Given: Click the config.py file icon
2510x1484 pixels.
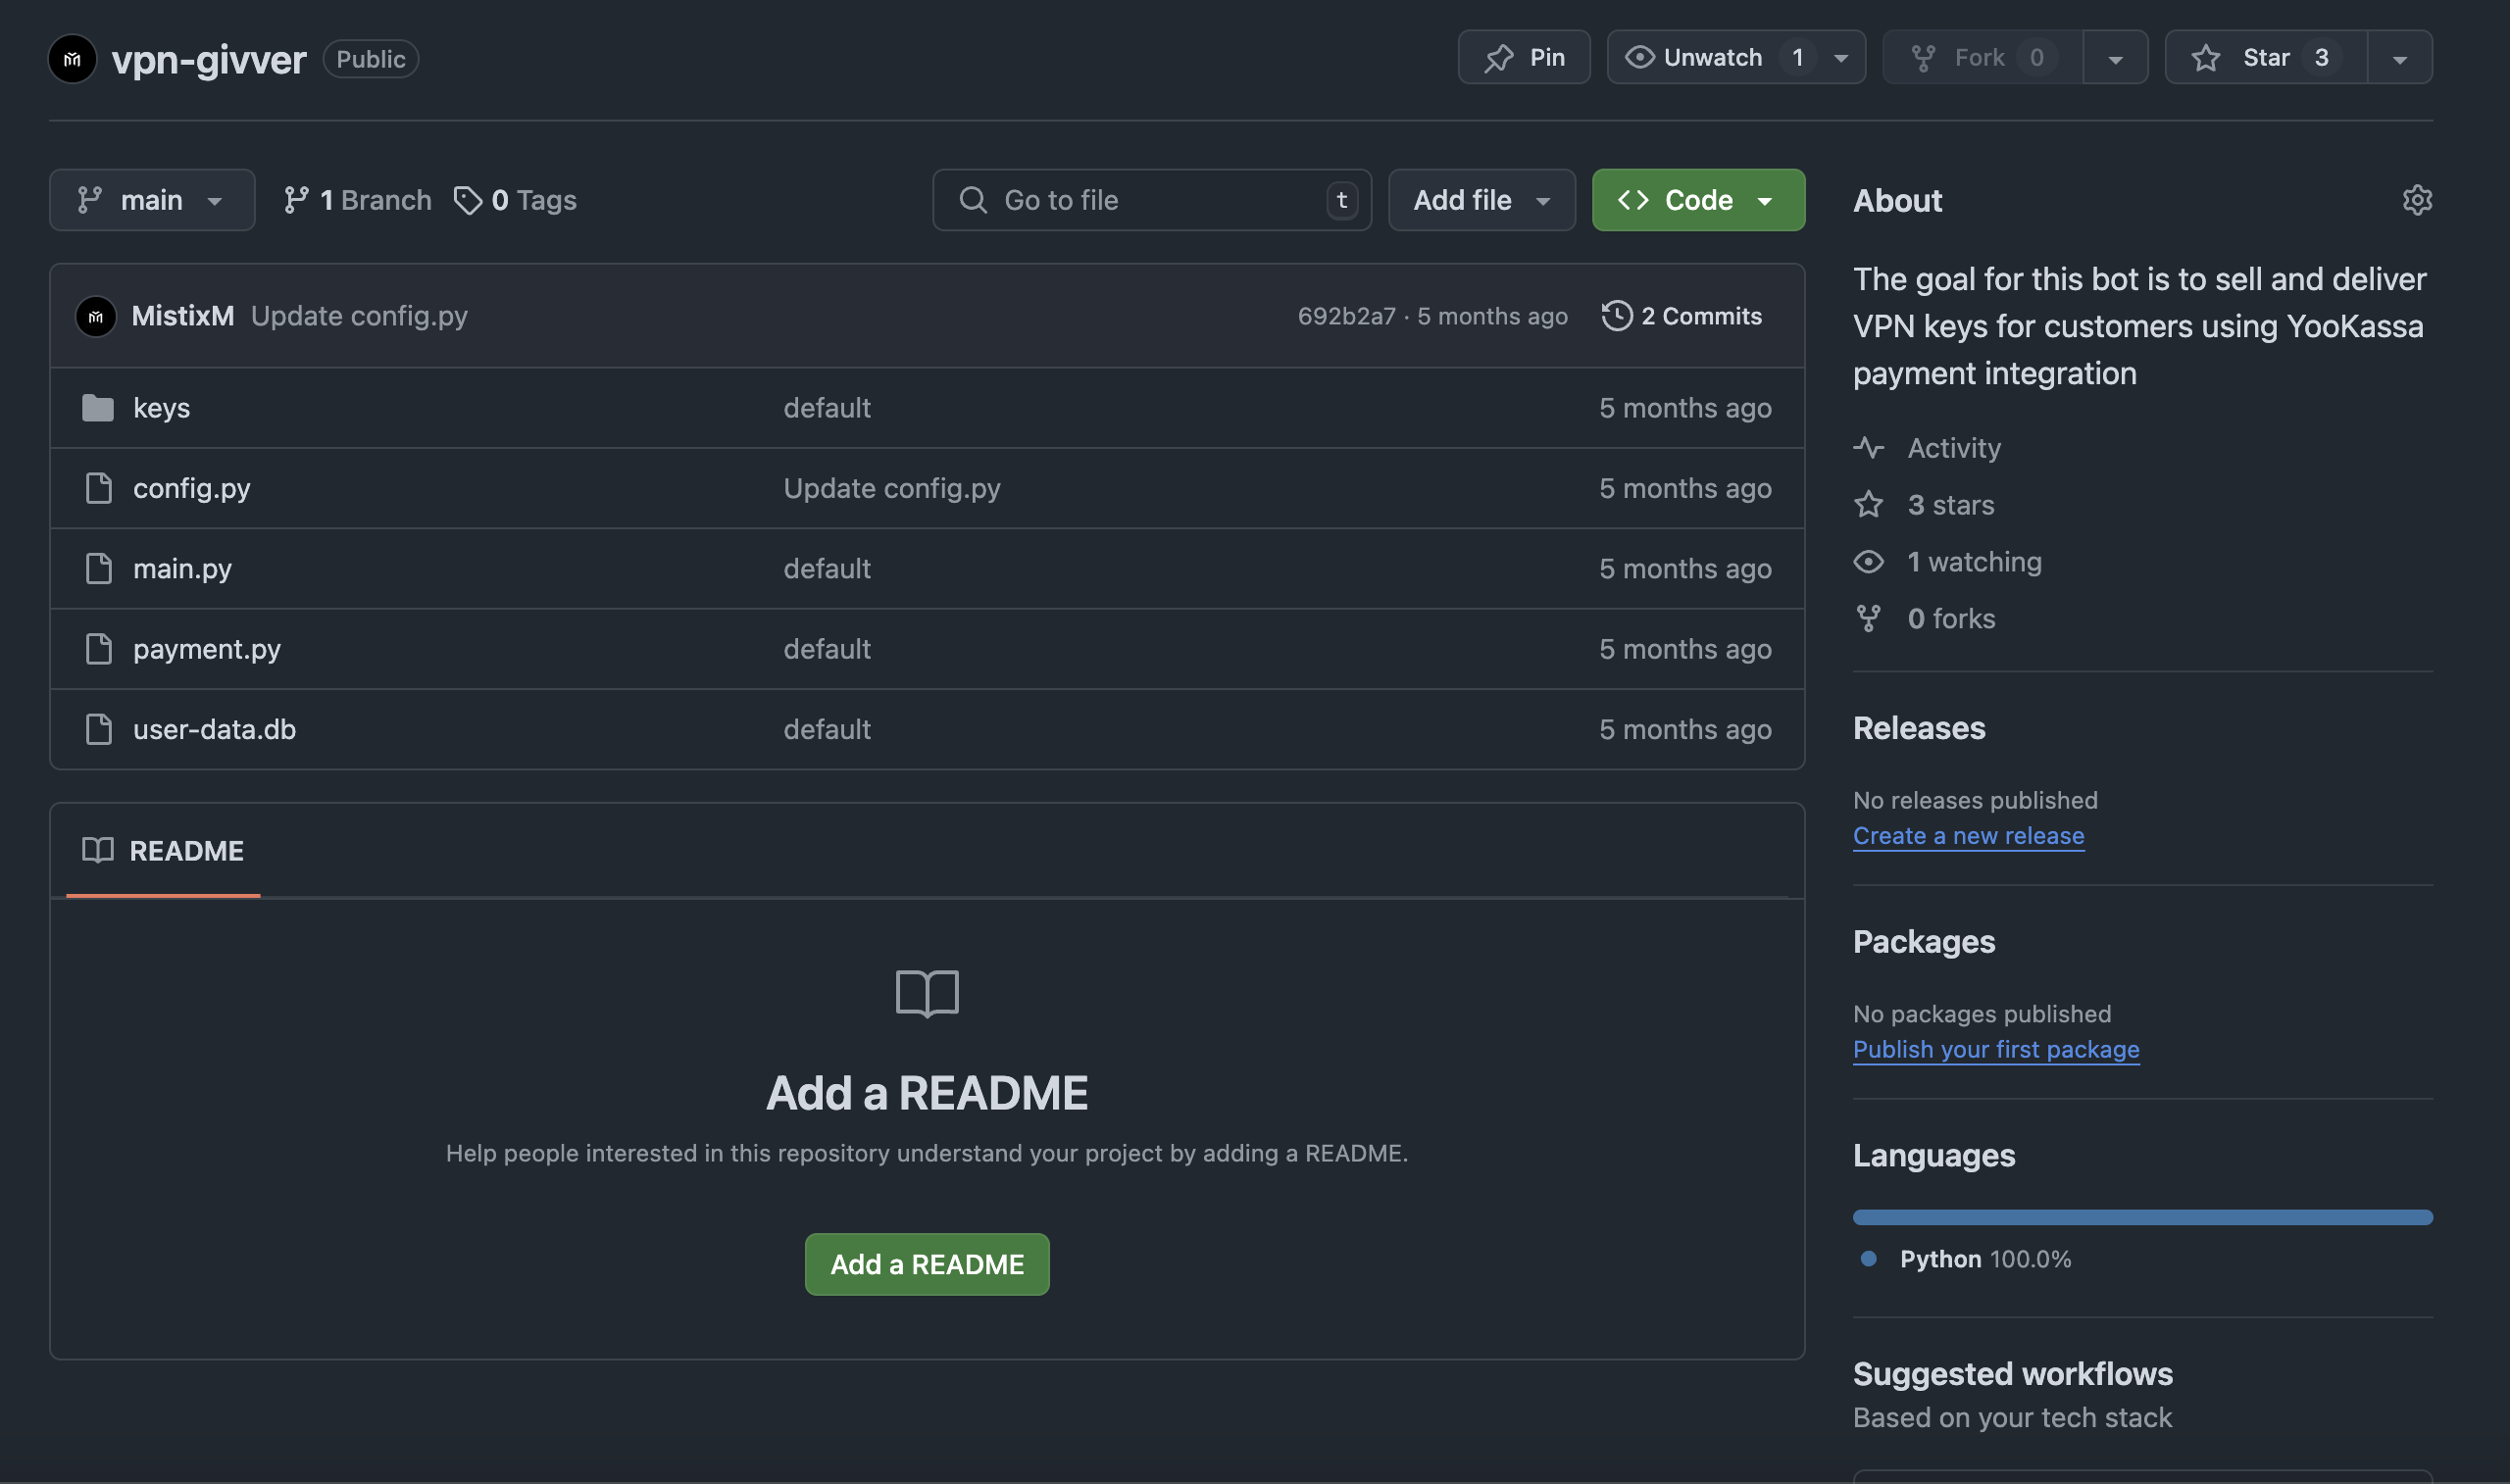Looking at the screenshot, I should coord(98,488).
